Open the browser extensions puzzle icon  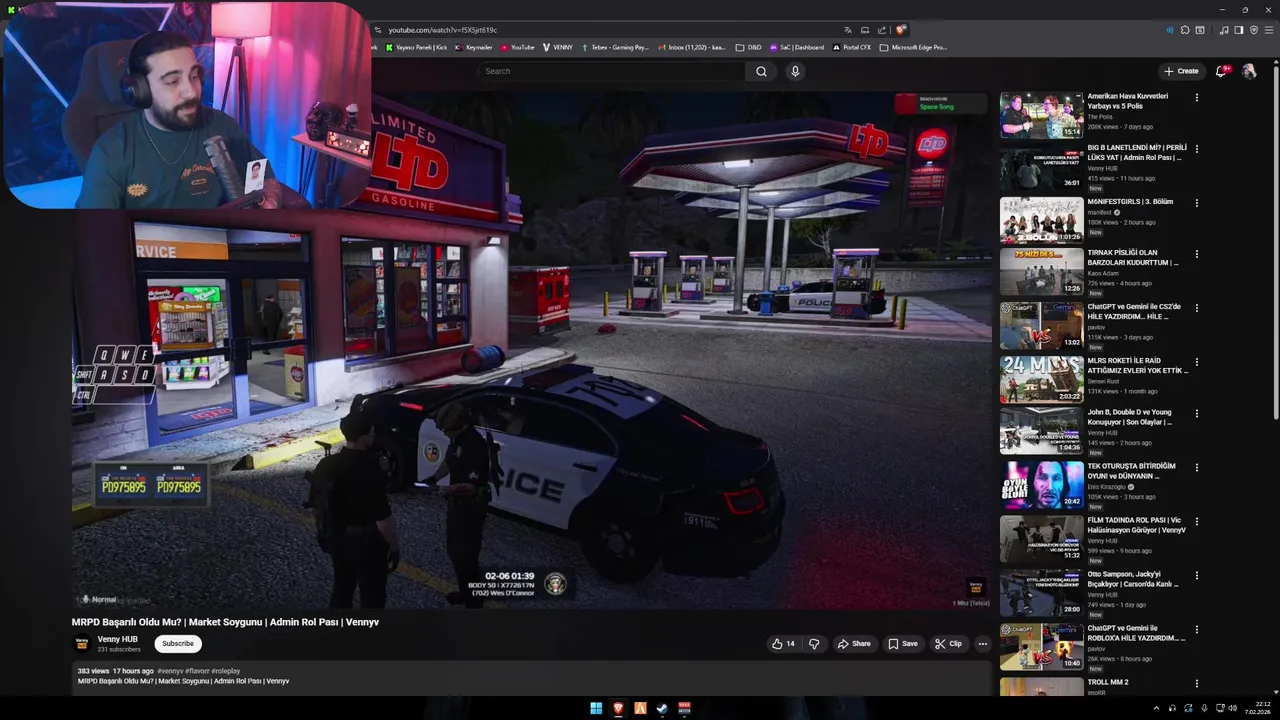tap(1185, 30)
